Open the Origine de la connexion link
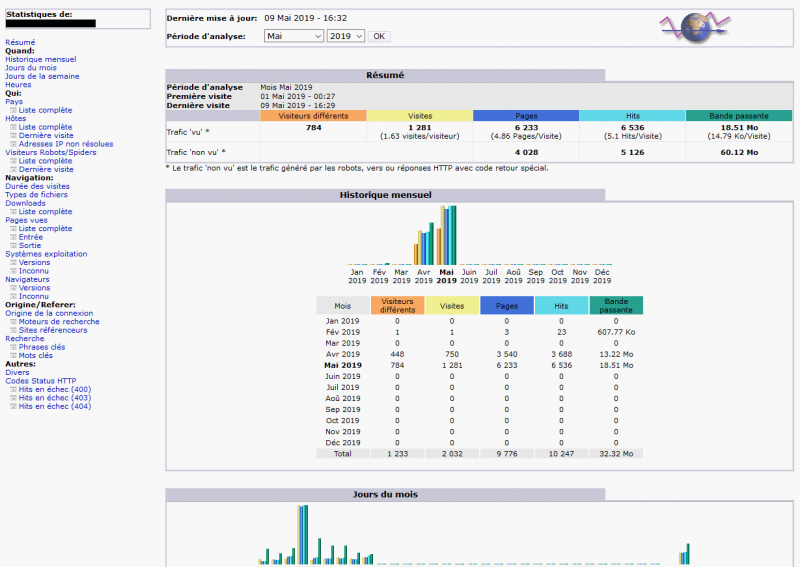Screen dimensions: 800x567 pyautogui.click(x=49, y=313)
